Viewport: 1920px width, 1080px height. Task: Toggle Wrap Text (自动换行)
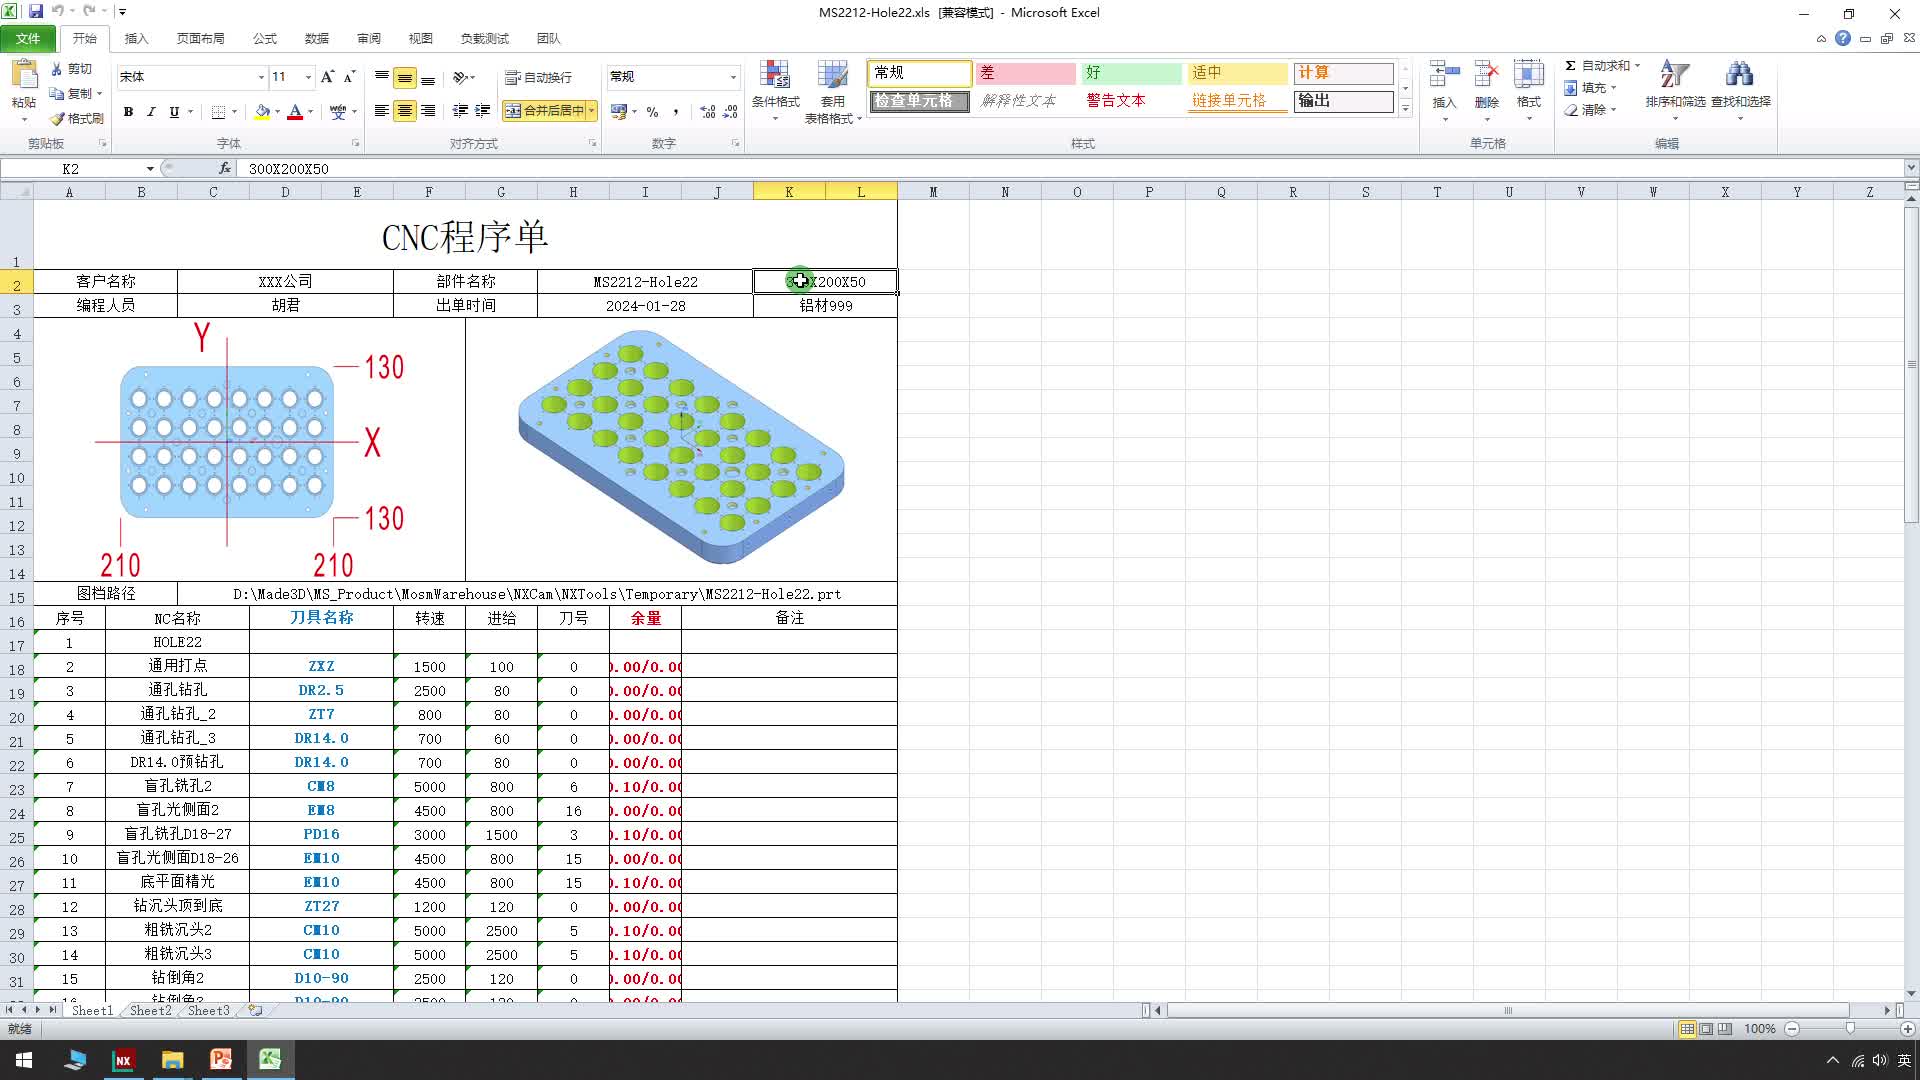(538, 77)
